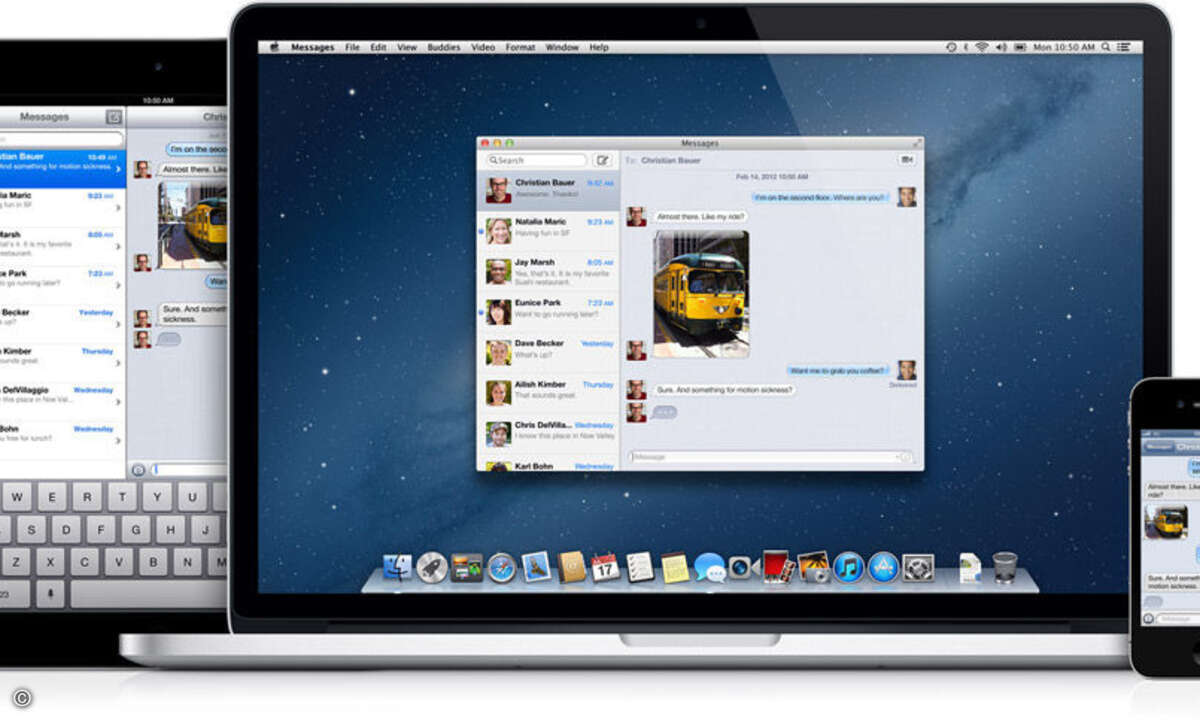Select Jay Marsh conversation on Mac
Screen dimensions: 1200x720
pyautogui.click(x=548, y=271)
